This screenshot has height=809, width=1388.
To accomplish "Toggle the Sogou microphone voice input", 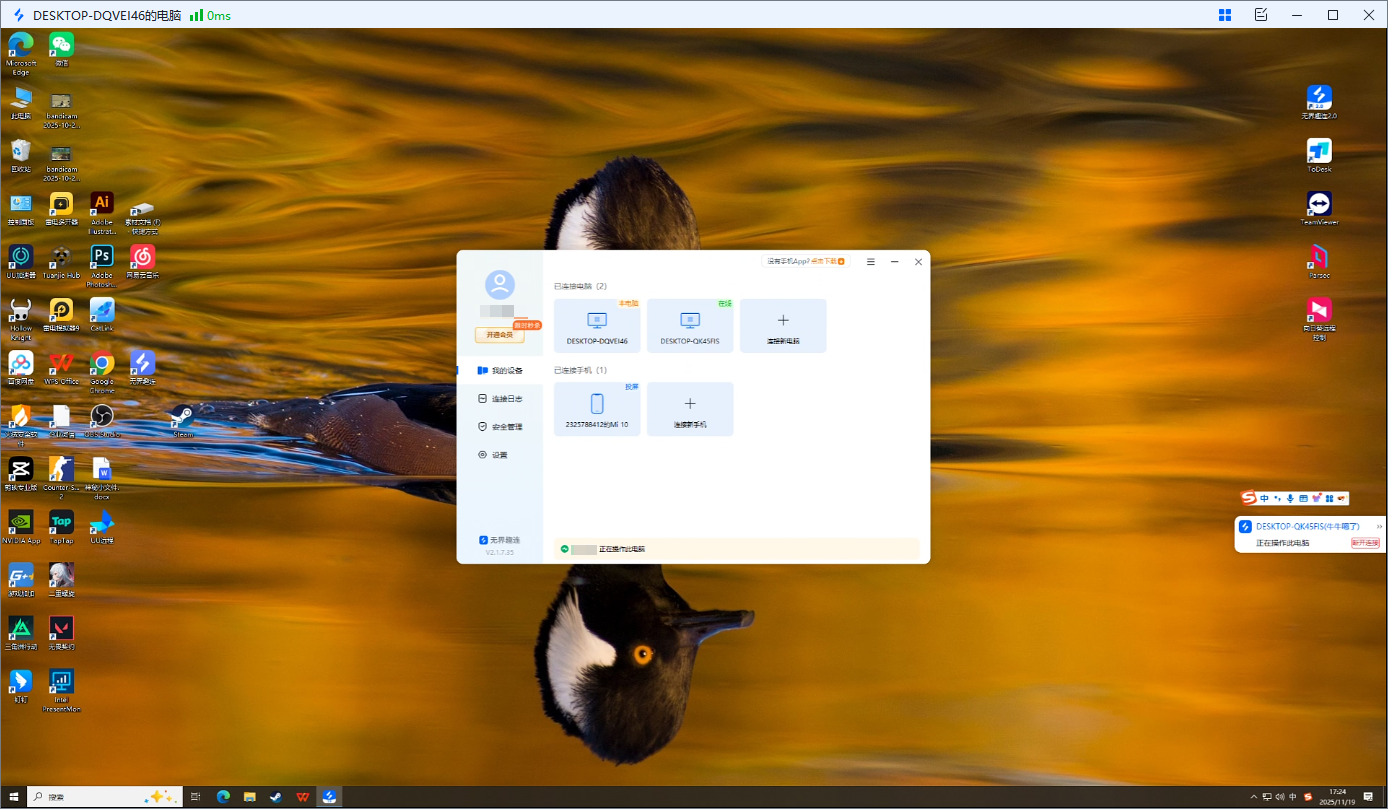I will [x=1290, y=498].
